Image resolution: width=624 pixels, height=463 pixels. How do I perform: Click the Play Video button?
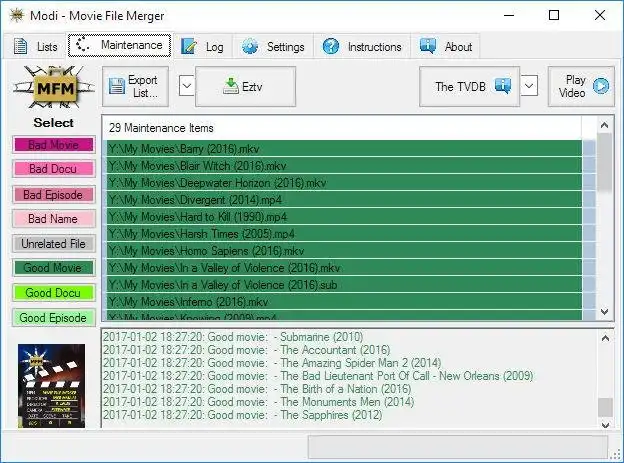coord(581,86)
